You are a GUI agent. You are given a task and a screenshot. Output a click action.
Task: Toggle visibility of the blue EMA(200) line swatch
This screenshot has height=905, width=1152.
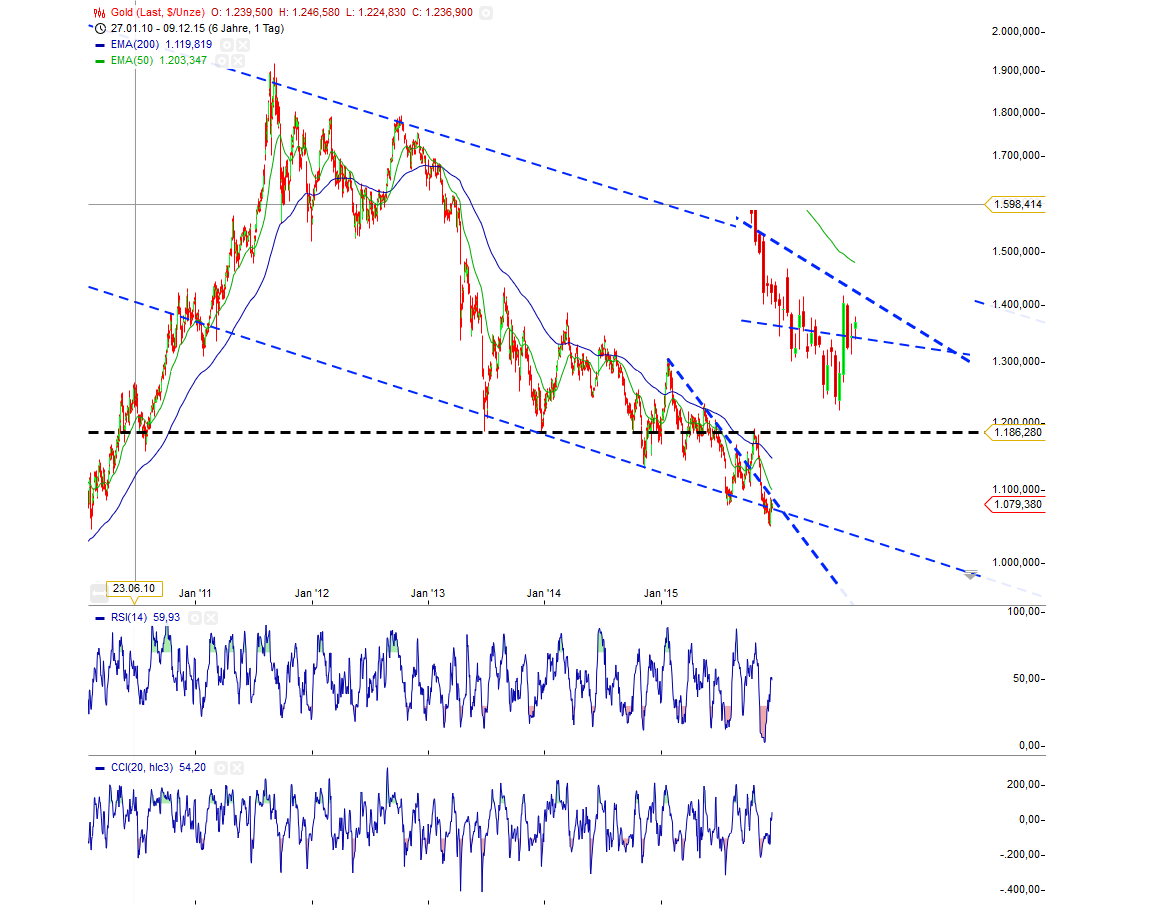pos(100,44)
